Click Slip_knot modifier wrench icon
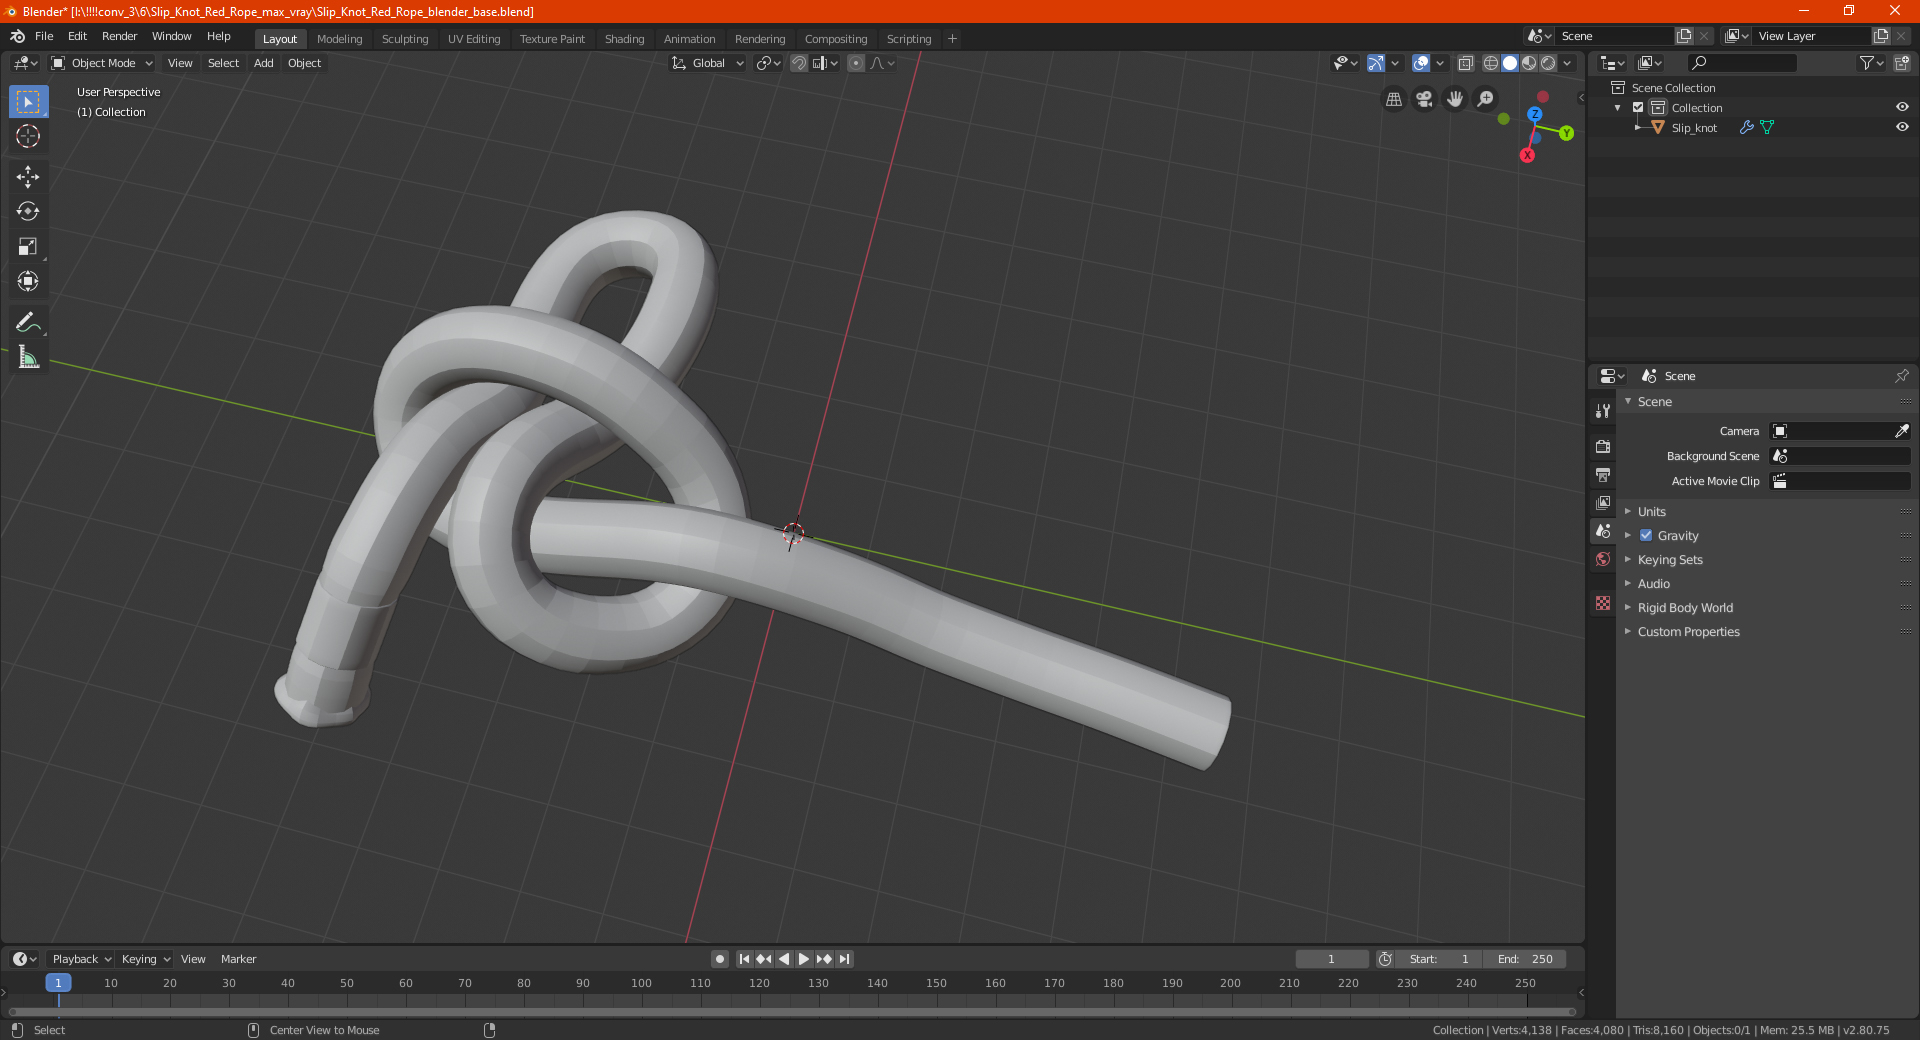 pyautogui.click(x=1746, y=127)
